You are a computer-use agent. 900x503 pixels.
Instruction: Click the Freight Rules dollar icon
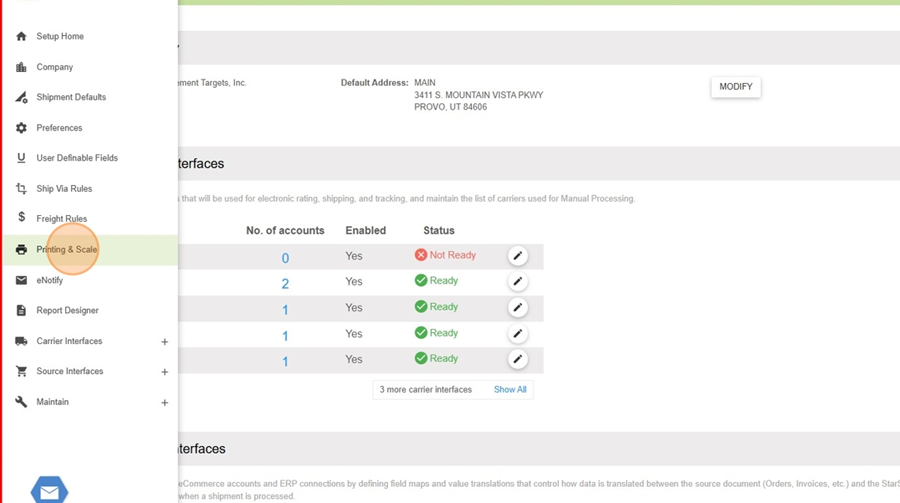[21, 218]
